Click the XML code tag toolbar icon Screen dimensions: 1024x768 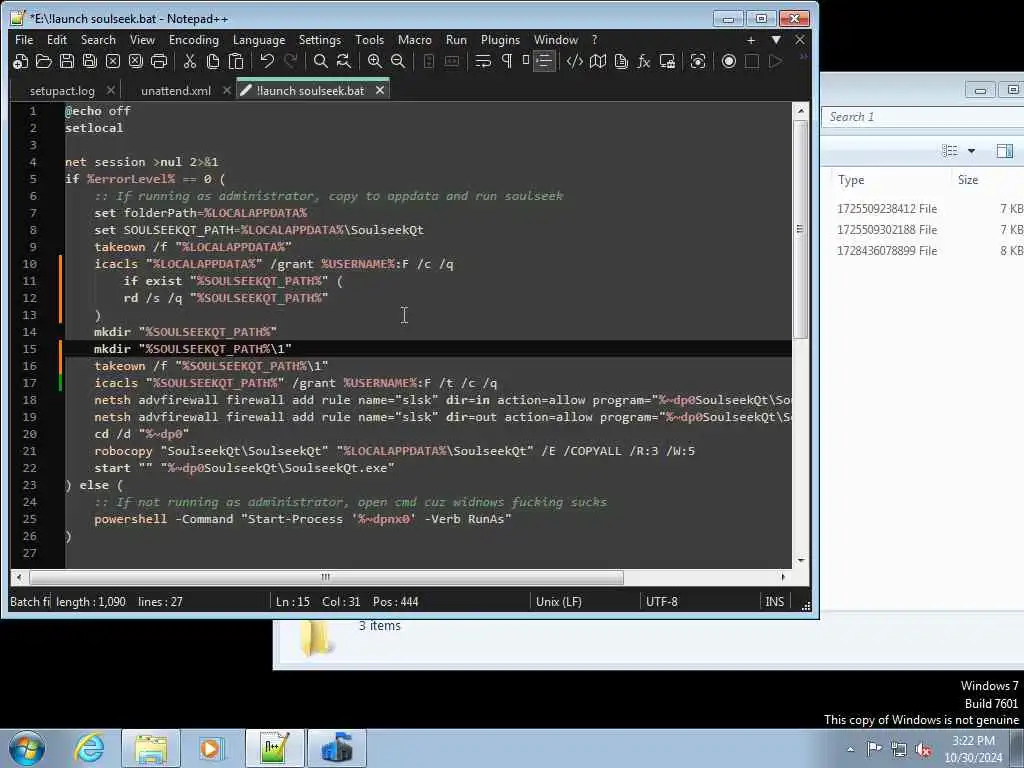[575, 61]
